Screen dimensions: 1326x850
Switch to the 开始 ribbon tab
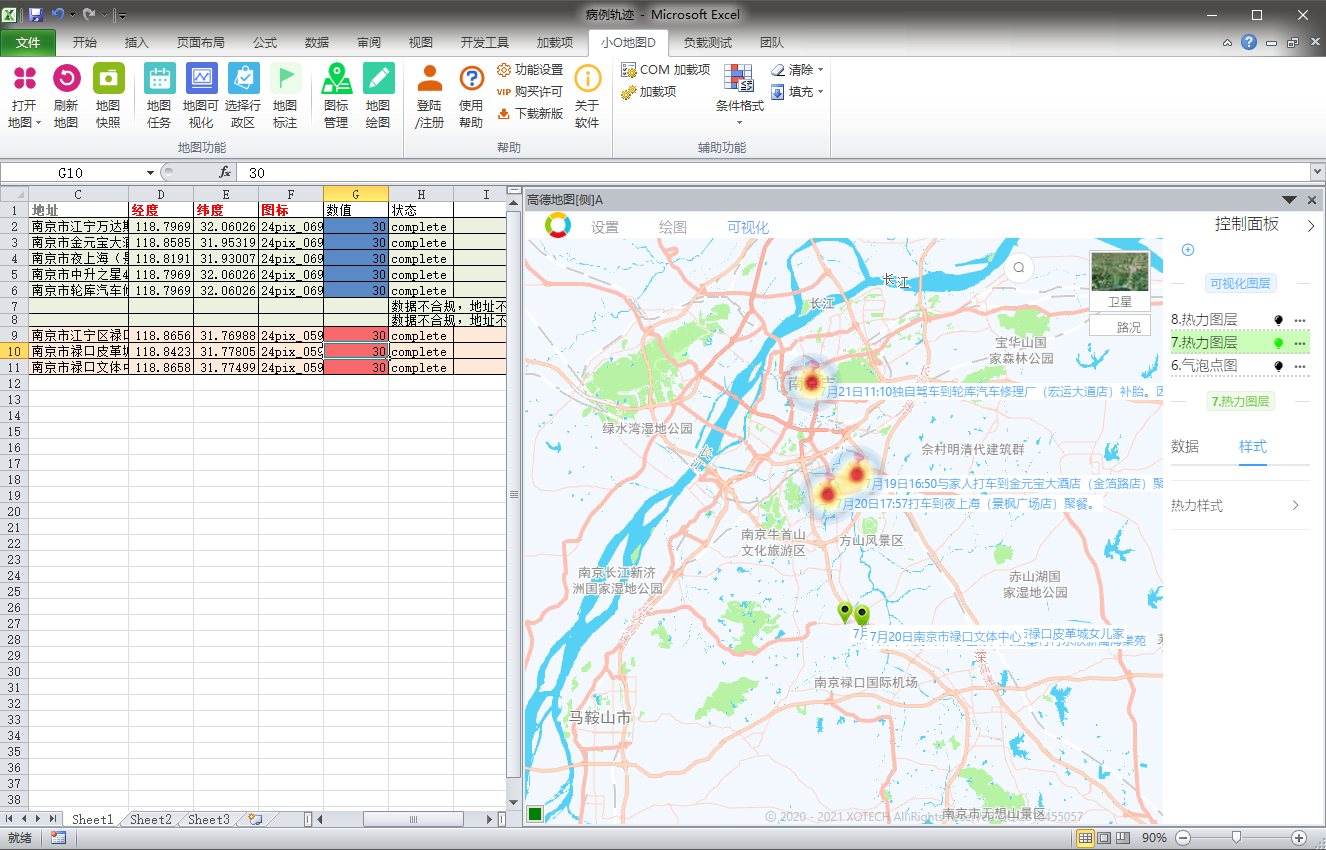pos(85,43)
